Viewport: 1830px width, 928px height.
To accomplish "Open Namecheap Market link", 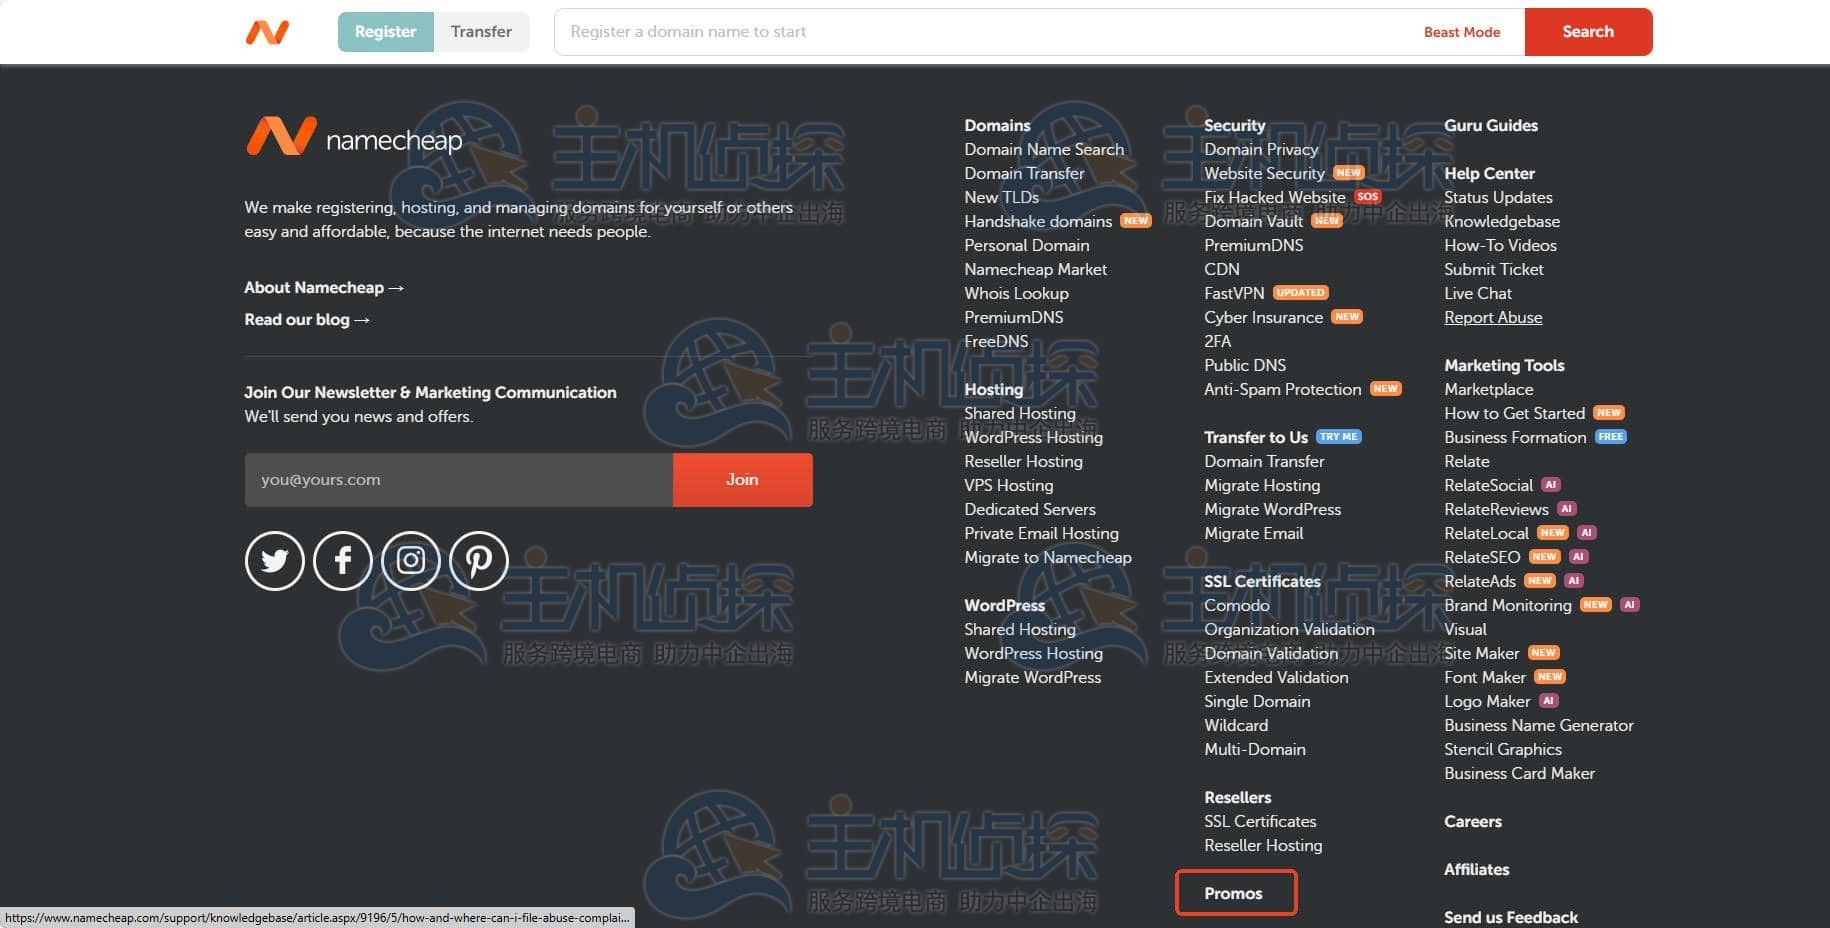I will coord(1035,270).
